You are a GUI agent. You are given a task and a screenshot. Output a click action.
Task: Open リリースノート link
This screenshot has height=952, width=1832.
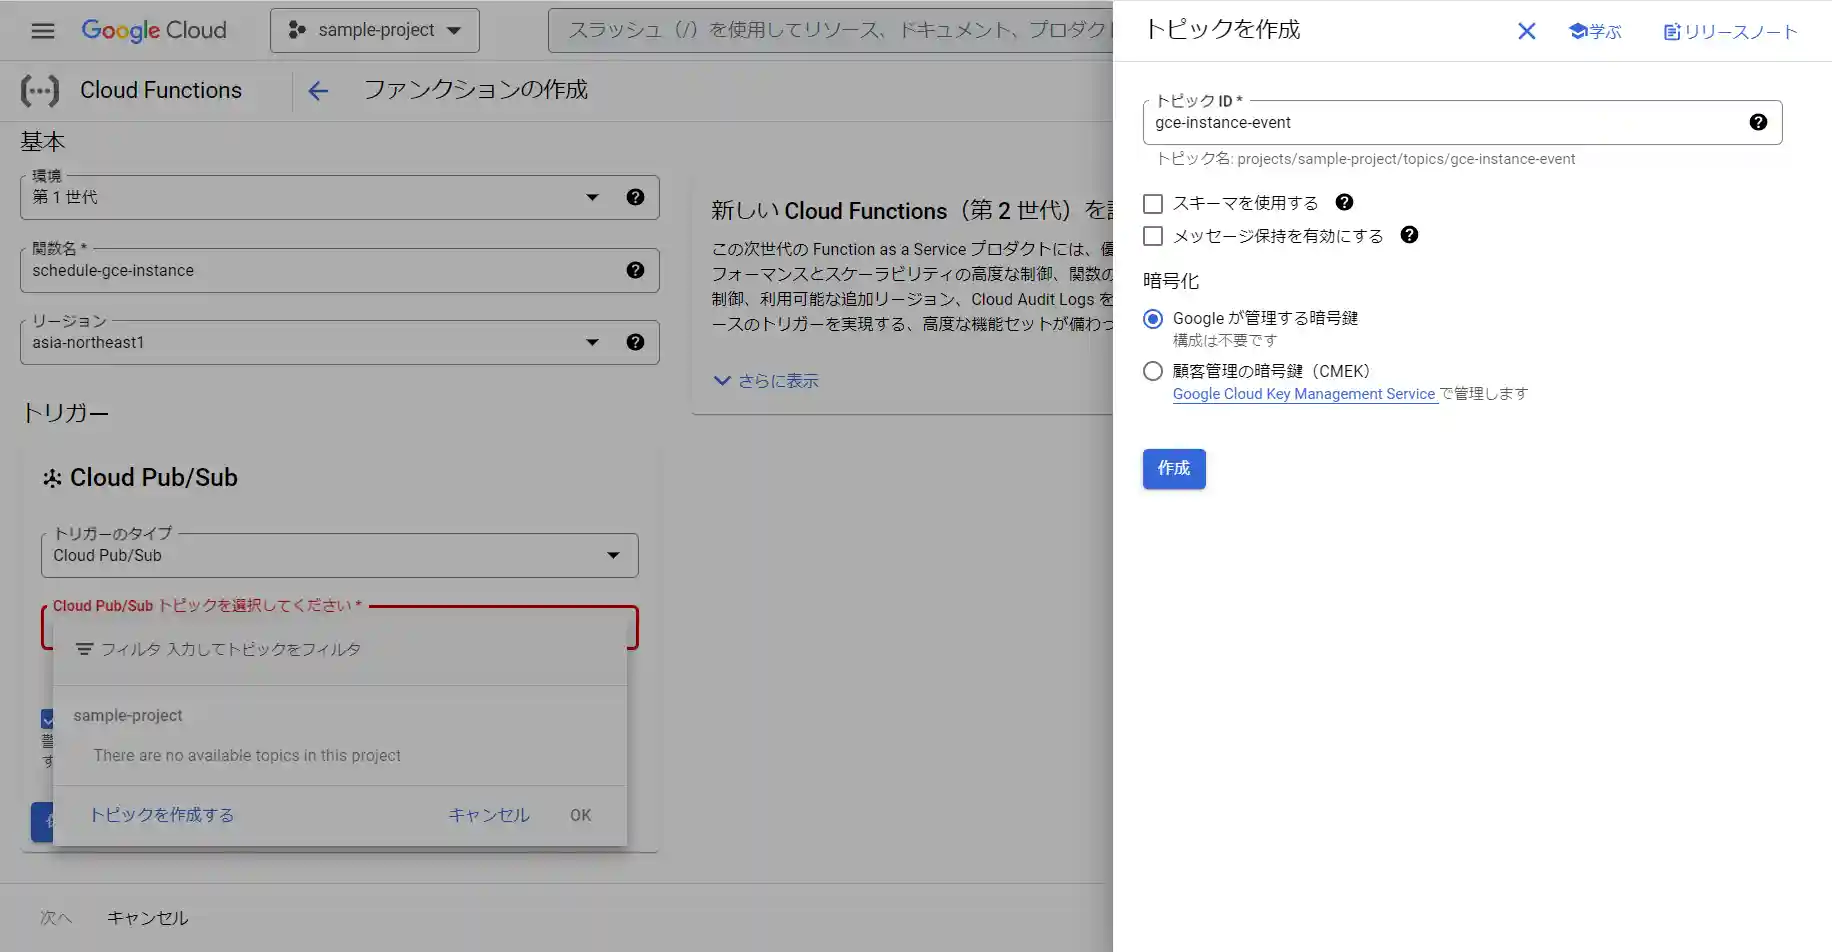pos(1730,31)
